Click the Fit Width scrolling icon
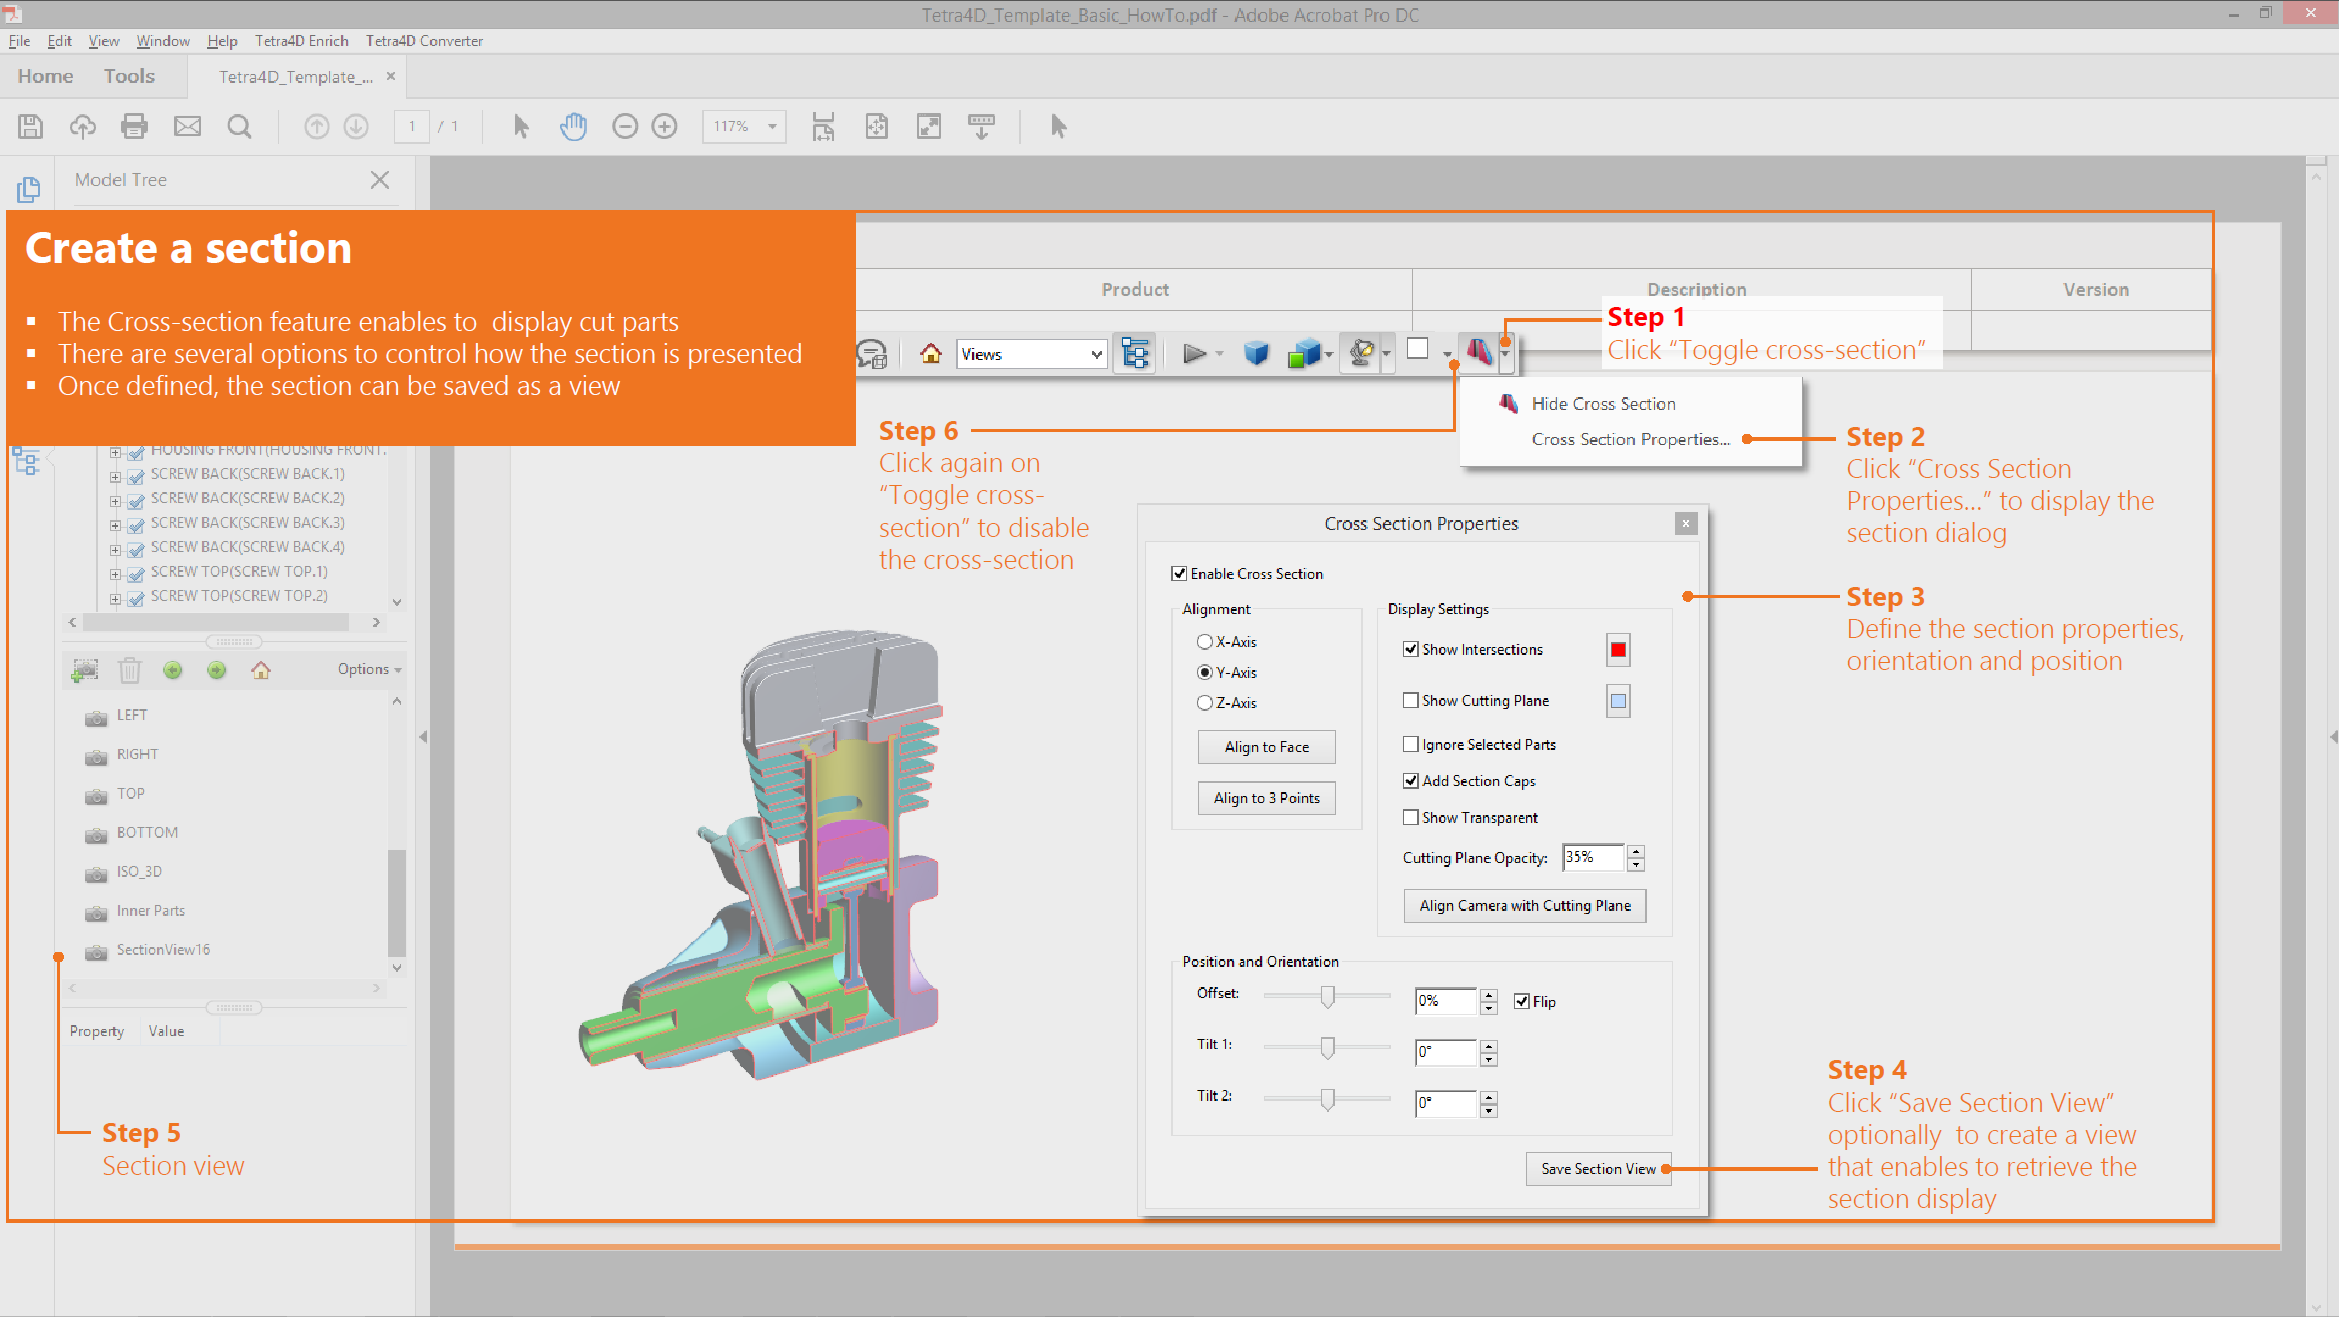Screen dimensions: 2339x1317 823,126
